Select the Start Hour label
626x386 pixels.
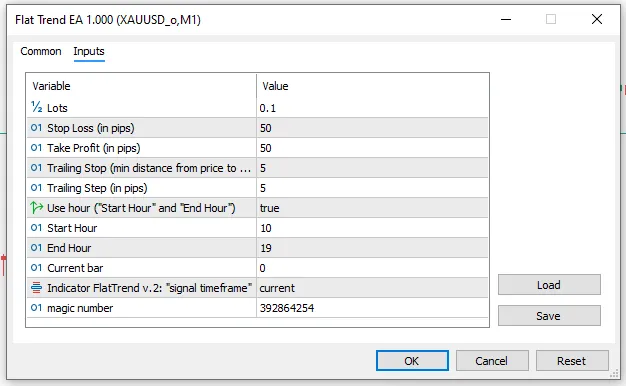(72, 228)
